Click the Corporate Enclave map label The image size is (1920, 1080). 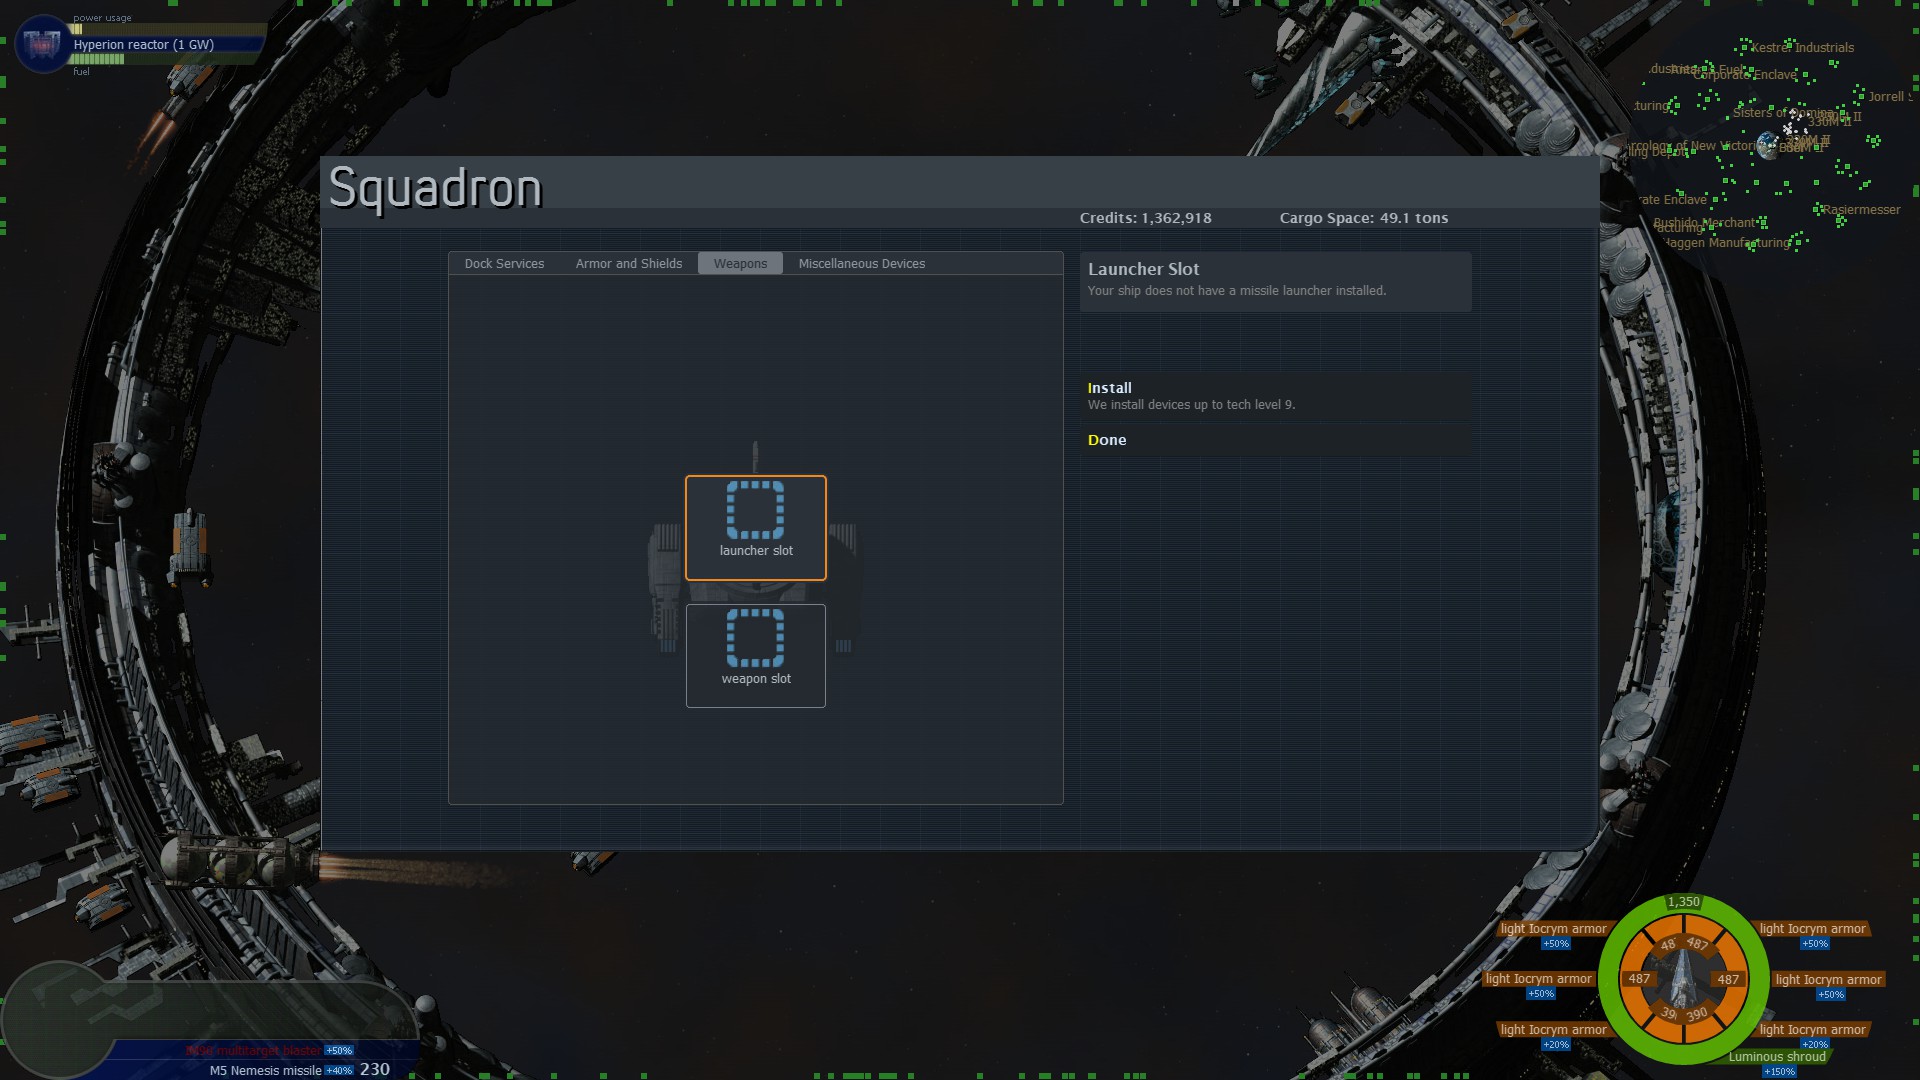click(1745, 75)
